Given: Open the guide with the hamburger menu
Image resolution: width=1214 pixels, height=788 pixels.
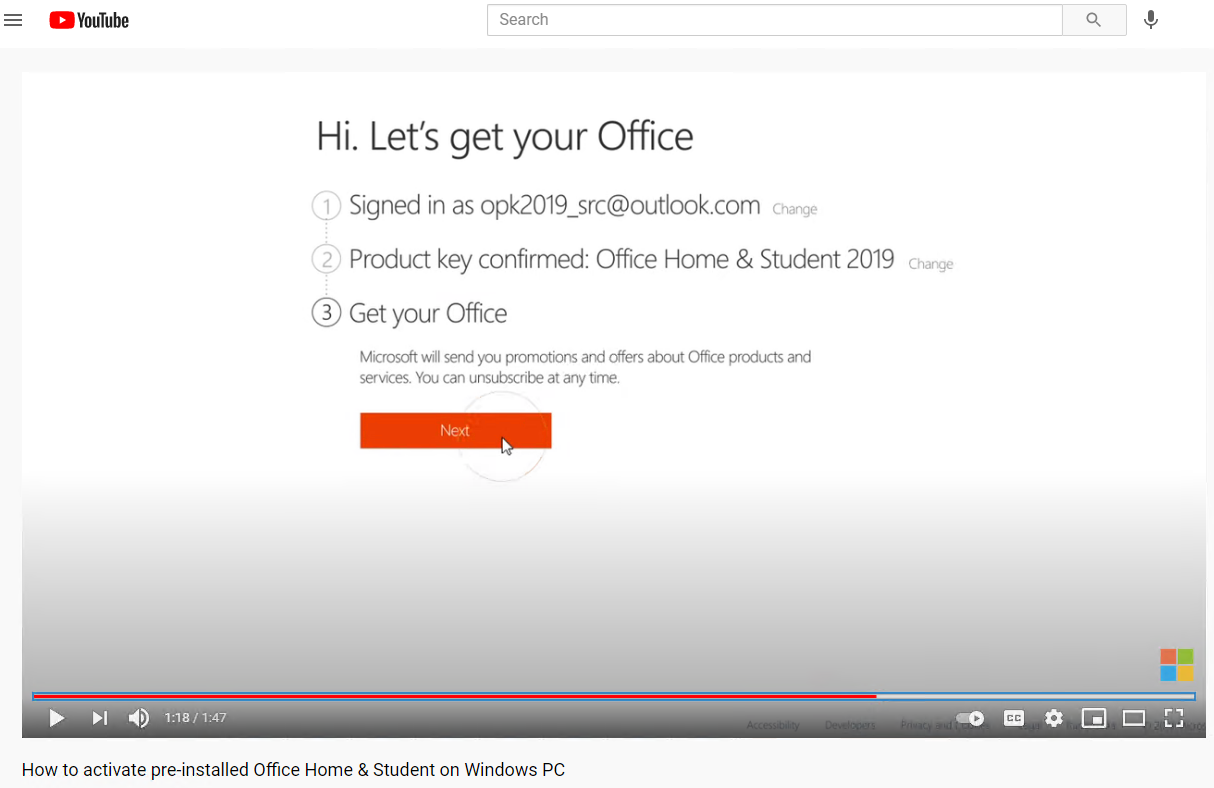Looking at the screenshot, I should (13, 20).
